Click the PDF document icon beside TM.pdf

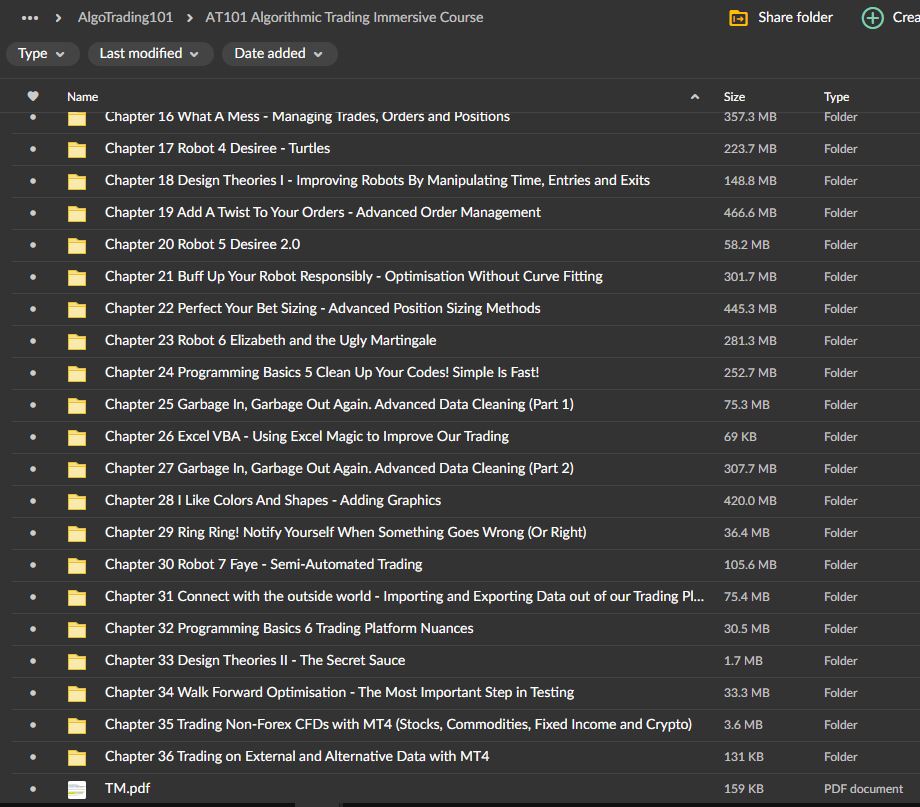[77, 788]
